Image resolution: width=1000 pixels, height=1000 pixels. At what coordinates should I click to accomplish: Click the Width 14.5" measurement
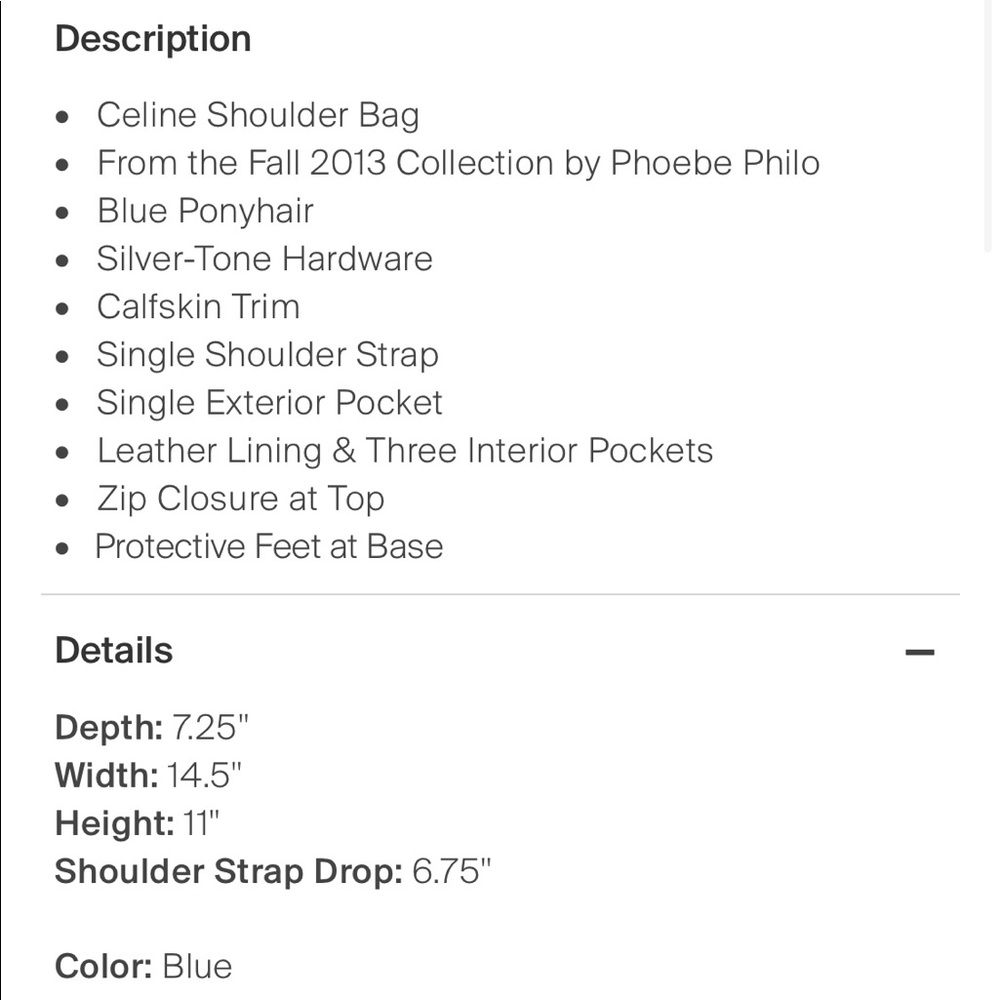(149, 776)
